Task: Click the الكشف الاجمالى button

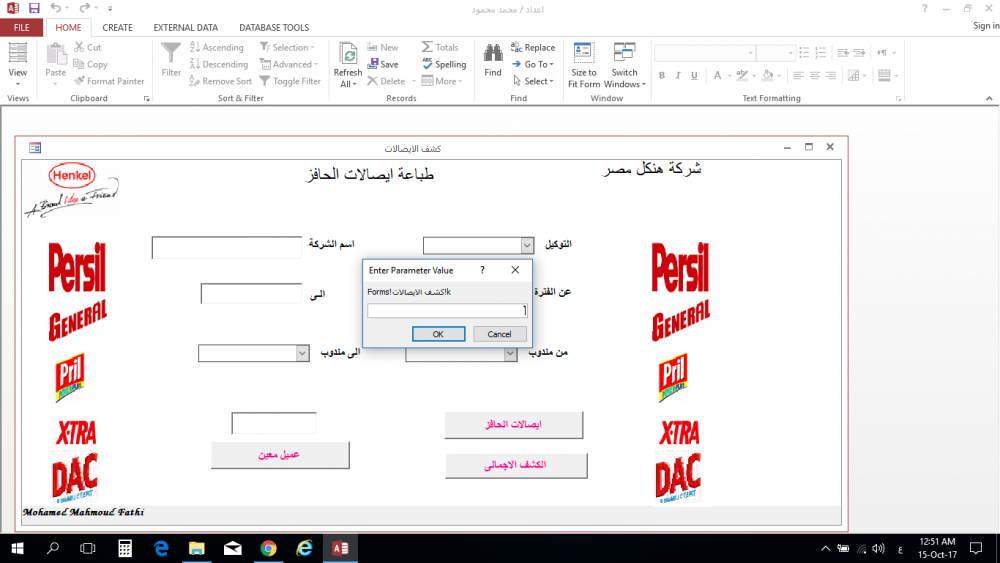Action: pos(516,465)
